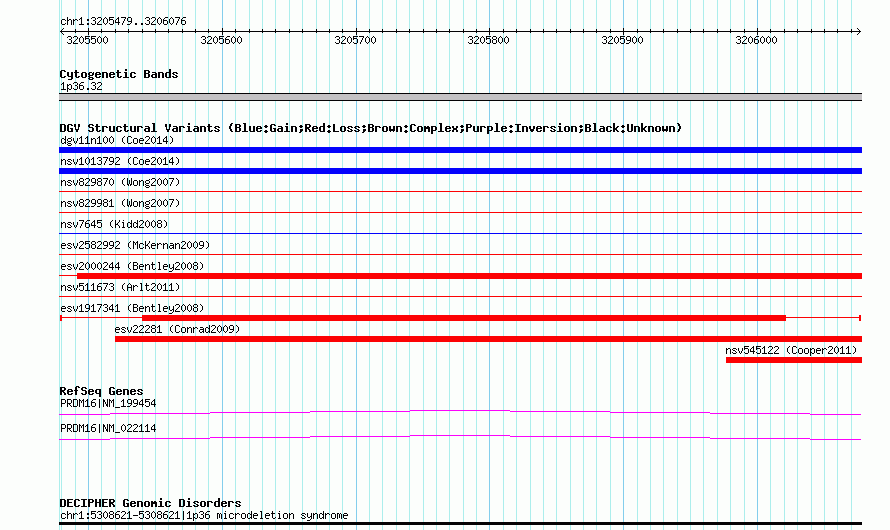Click the blue dgv11n100 gain bar
890x530 pixels.
460,150
